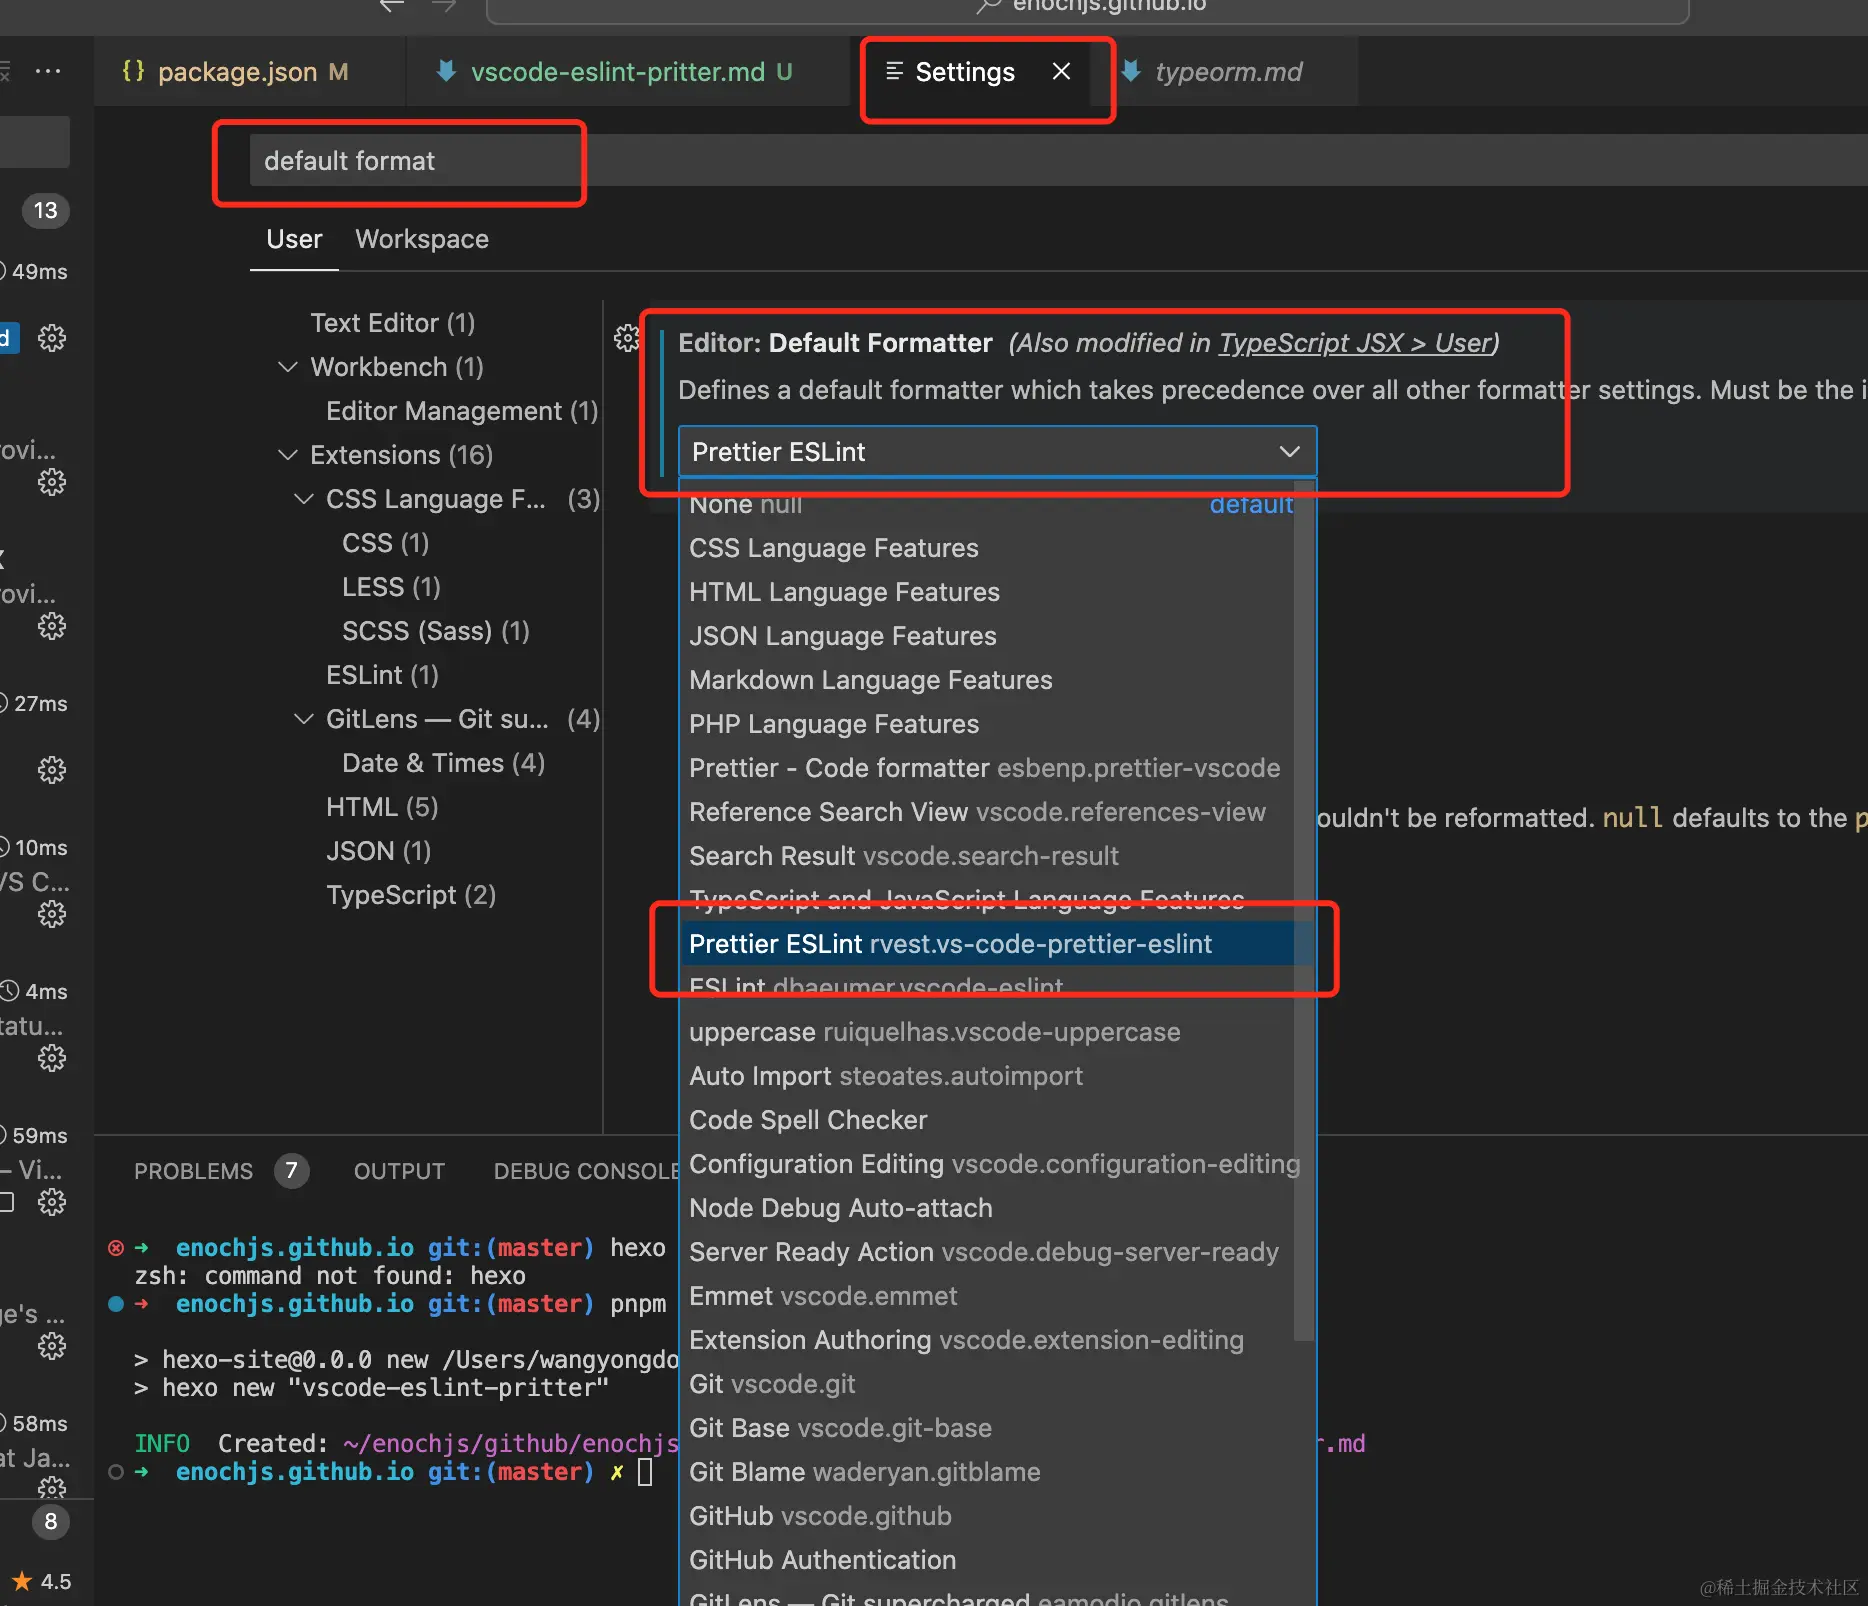This screenshot has width=1868, height=1606.
Task: Click manage gear above 10ms entry
Action: click(51, 770)
